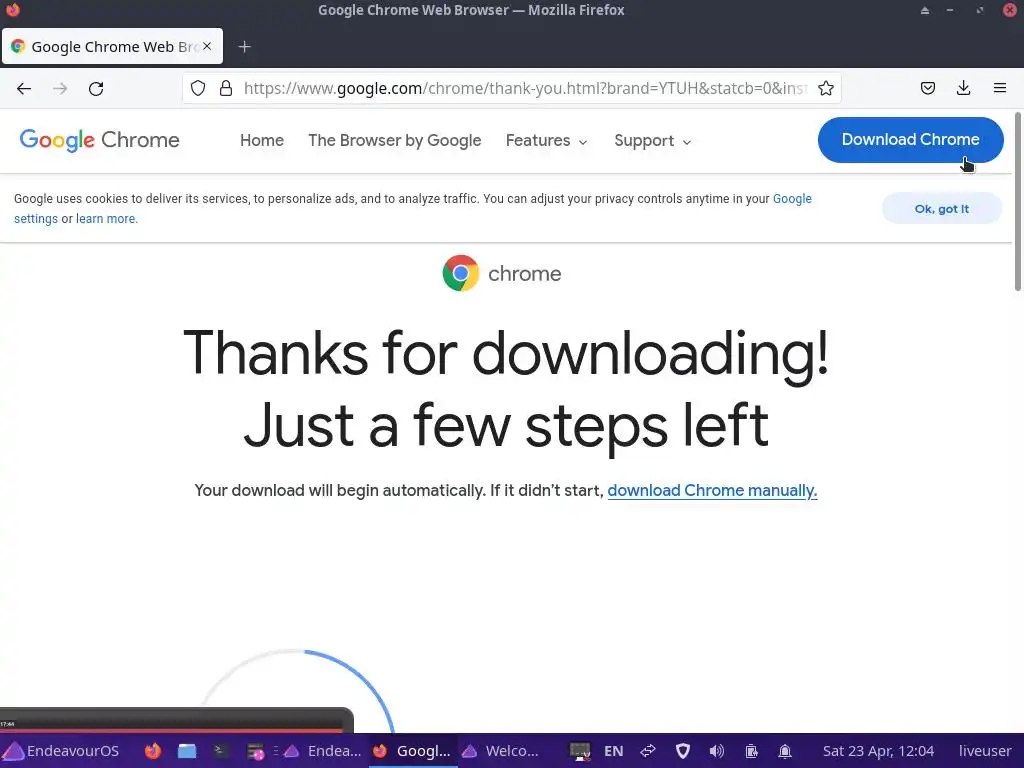The height and width of the screenshot is (768, 1024).
Task: Open the volume control tray icon
Action: (716, 751)
